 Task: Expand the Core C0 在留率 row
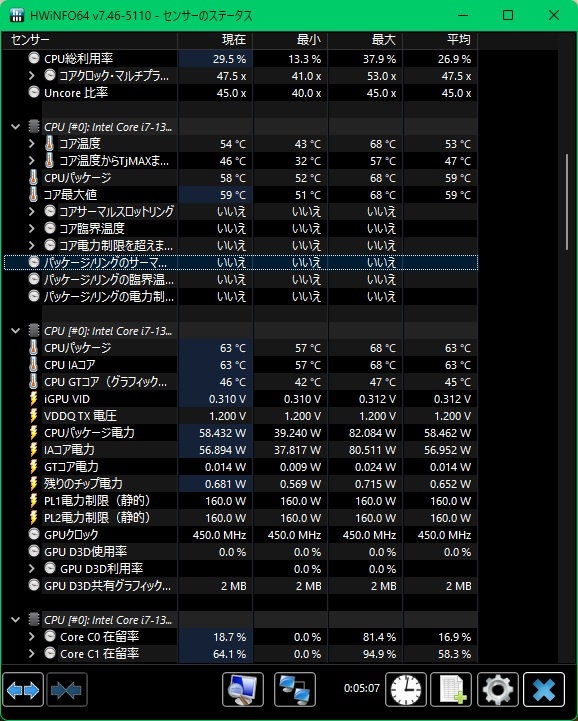pos(31,637)
